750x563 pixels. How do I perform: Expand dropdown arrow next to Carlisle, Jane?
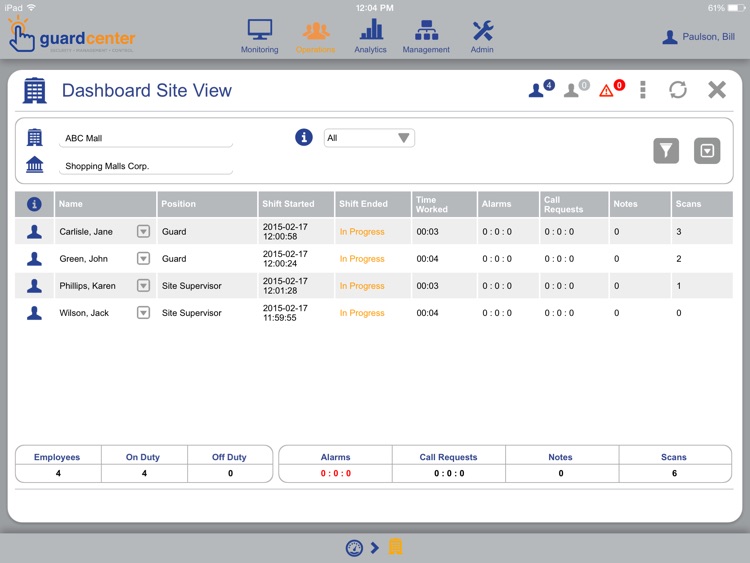pyautogui.click(x=143, y=232)
